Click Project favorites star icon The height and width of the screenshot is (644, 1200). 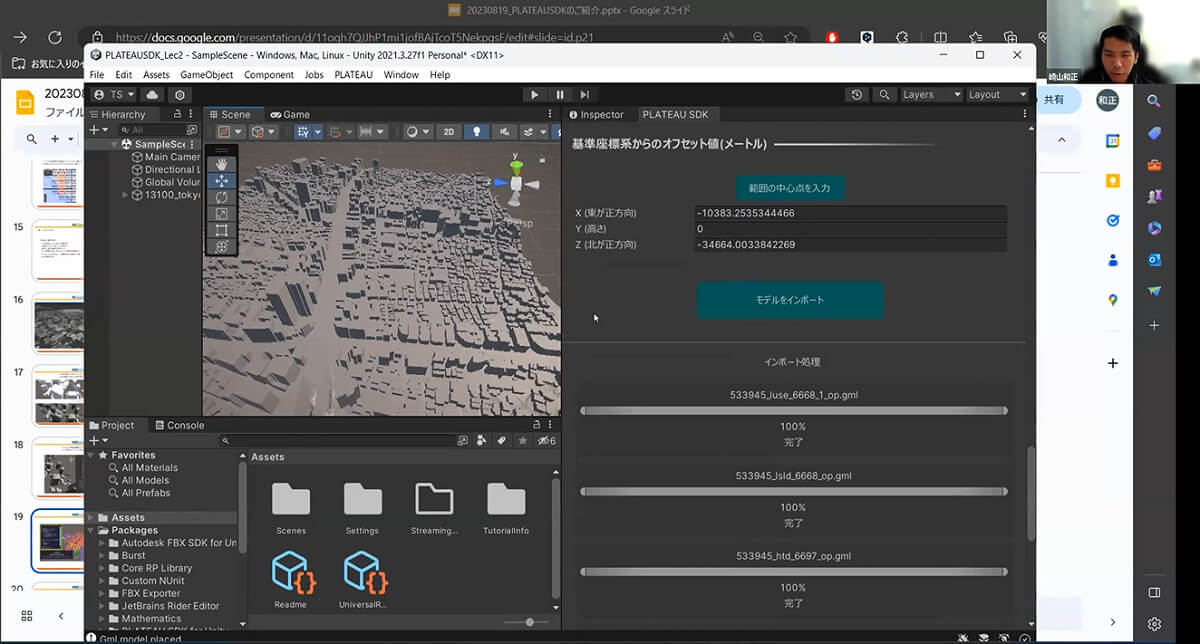[x=522, y=440]
